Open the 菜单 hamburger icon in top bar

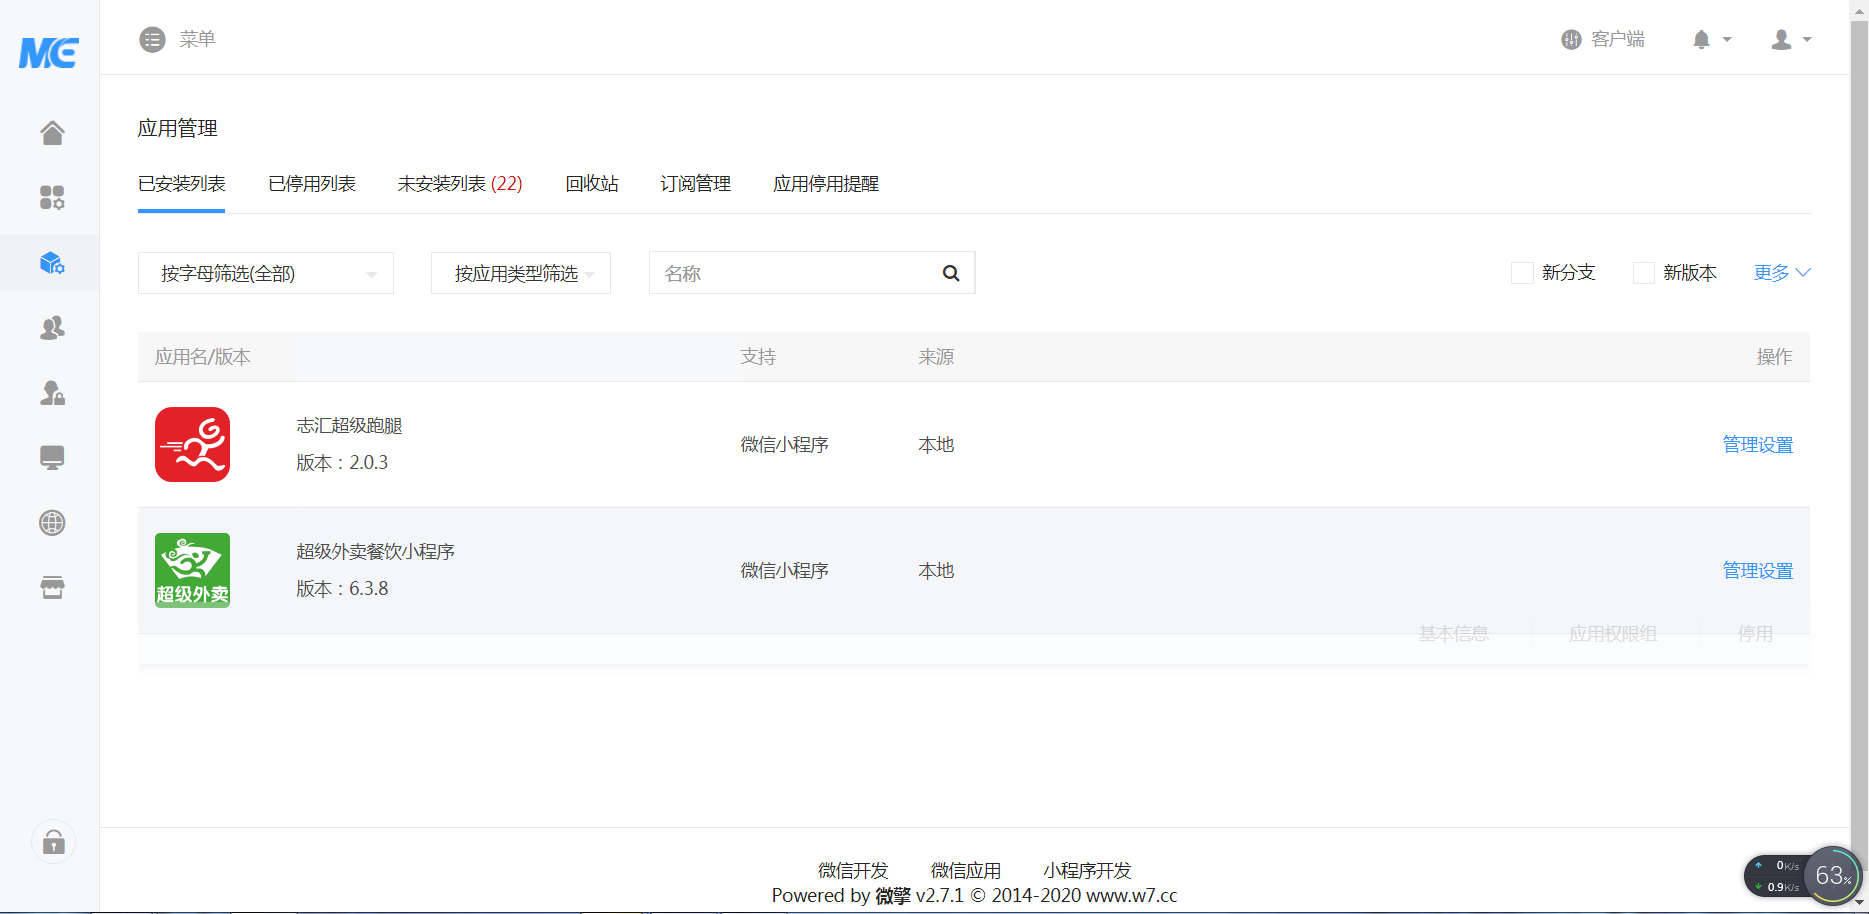[152, 39]
